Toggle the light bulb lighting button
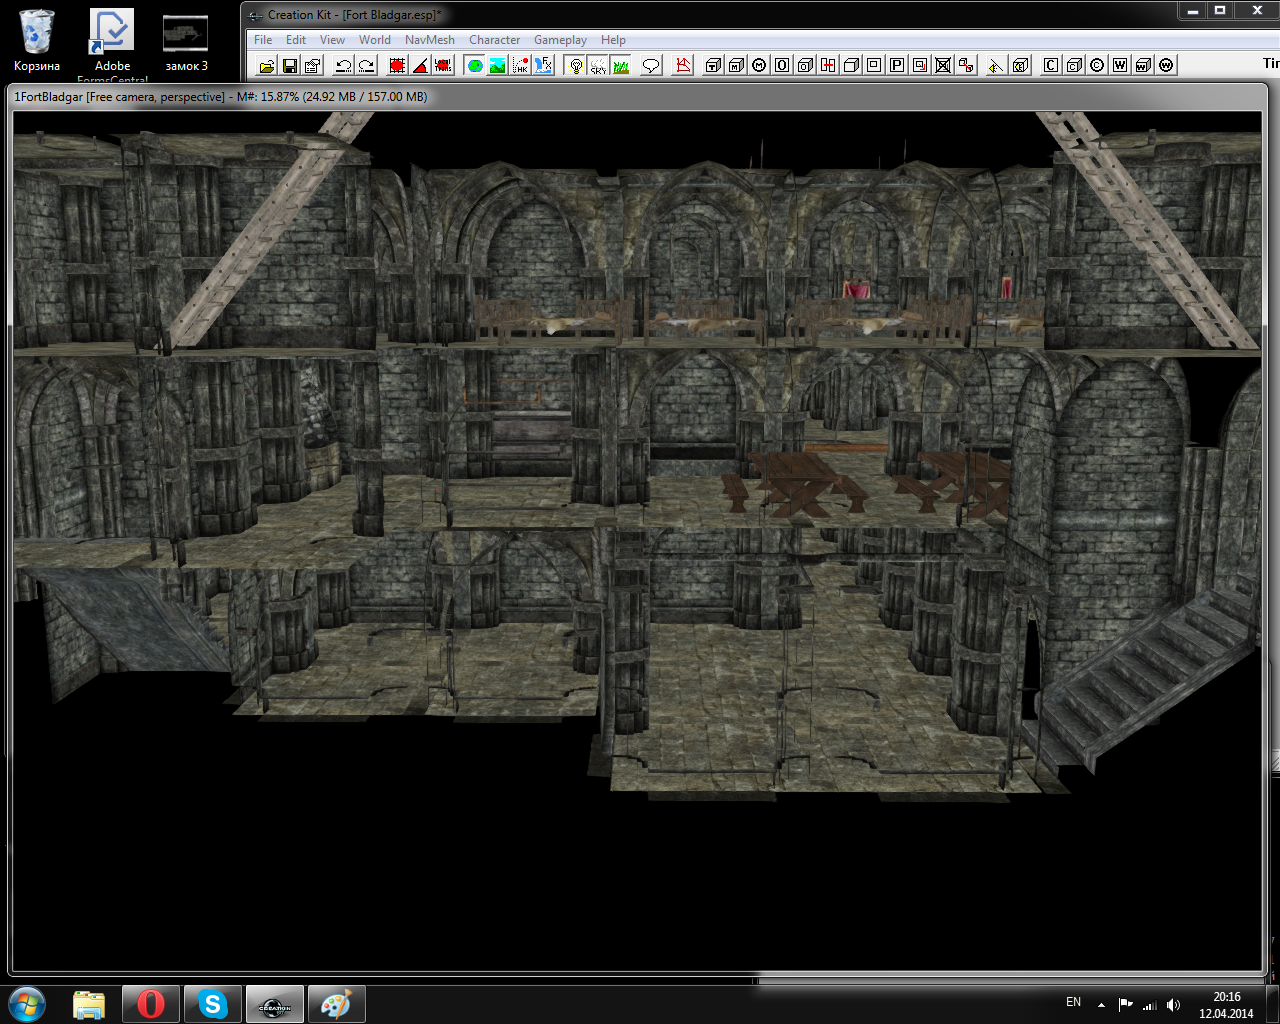Screen dimensions: 1280x1024 pyautogui.click(x=575, y=65)
